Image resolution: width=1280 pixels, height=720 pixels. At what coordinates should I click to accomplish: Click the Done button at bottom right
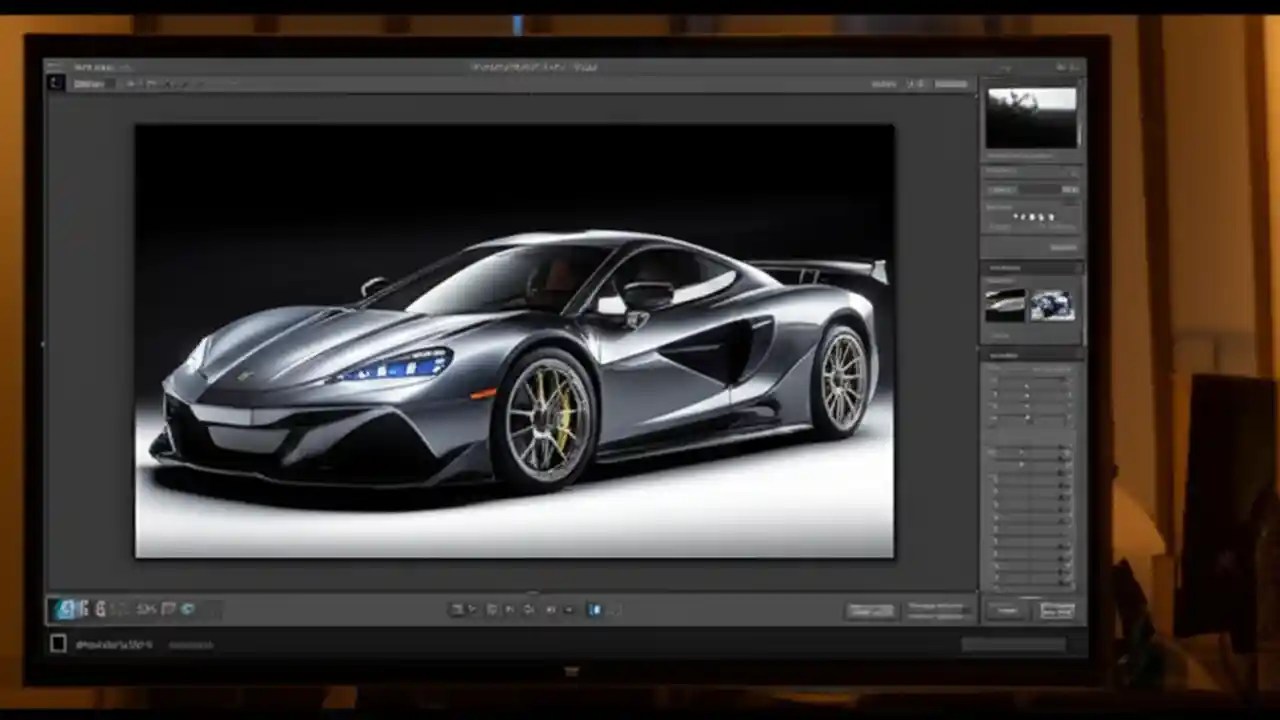[x=1057, y=609]
